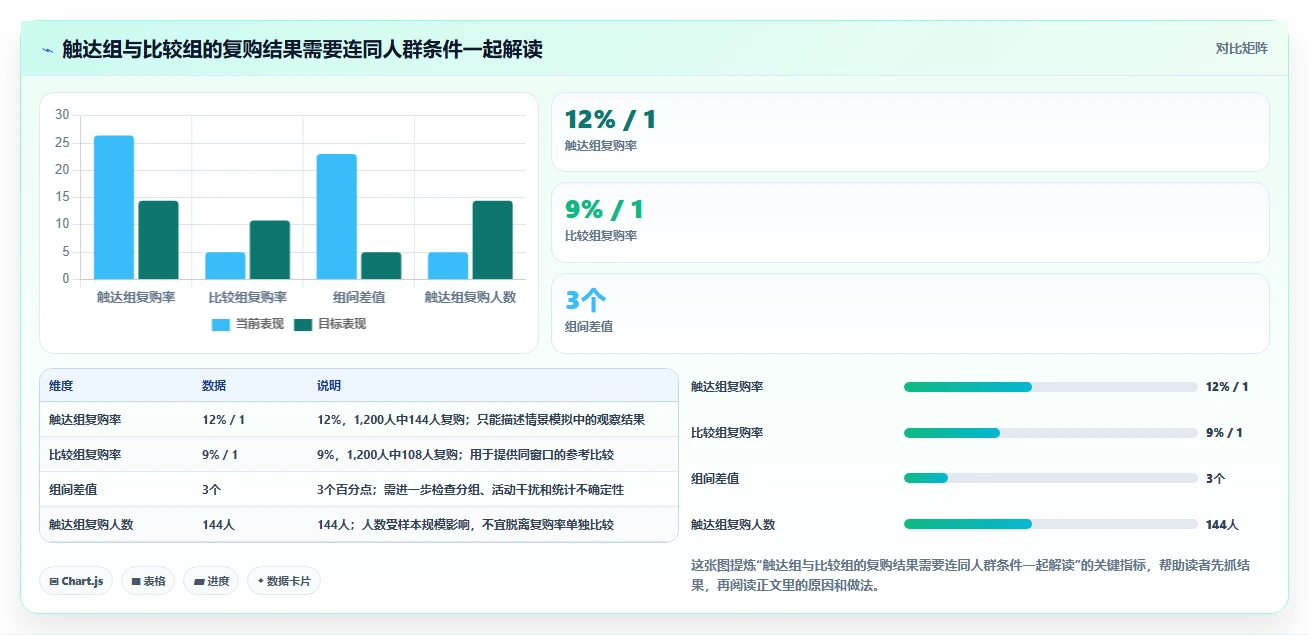
Task: Toggle the 当前表现 legend entry
Action: pos(248,324)
